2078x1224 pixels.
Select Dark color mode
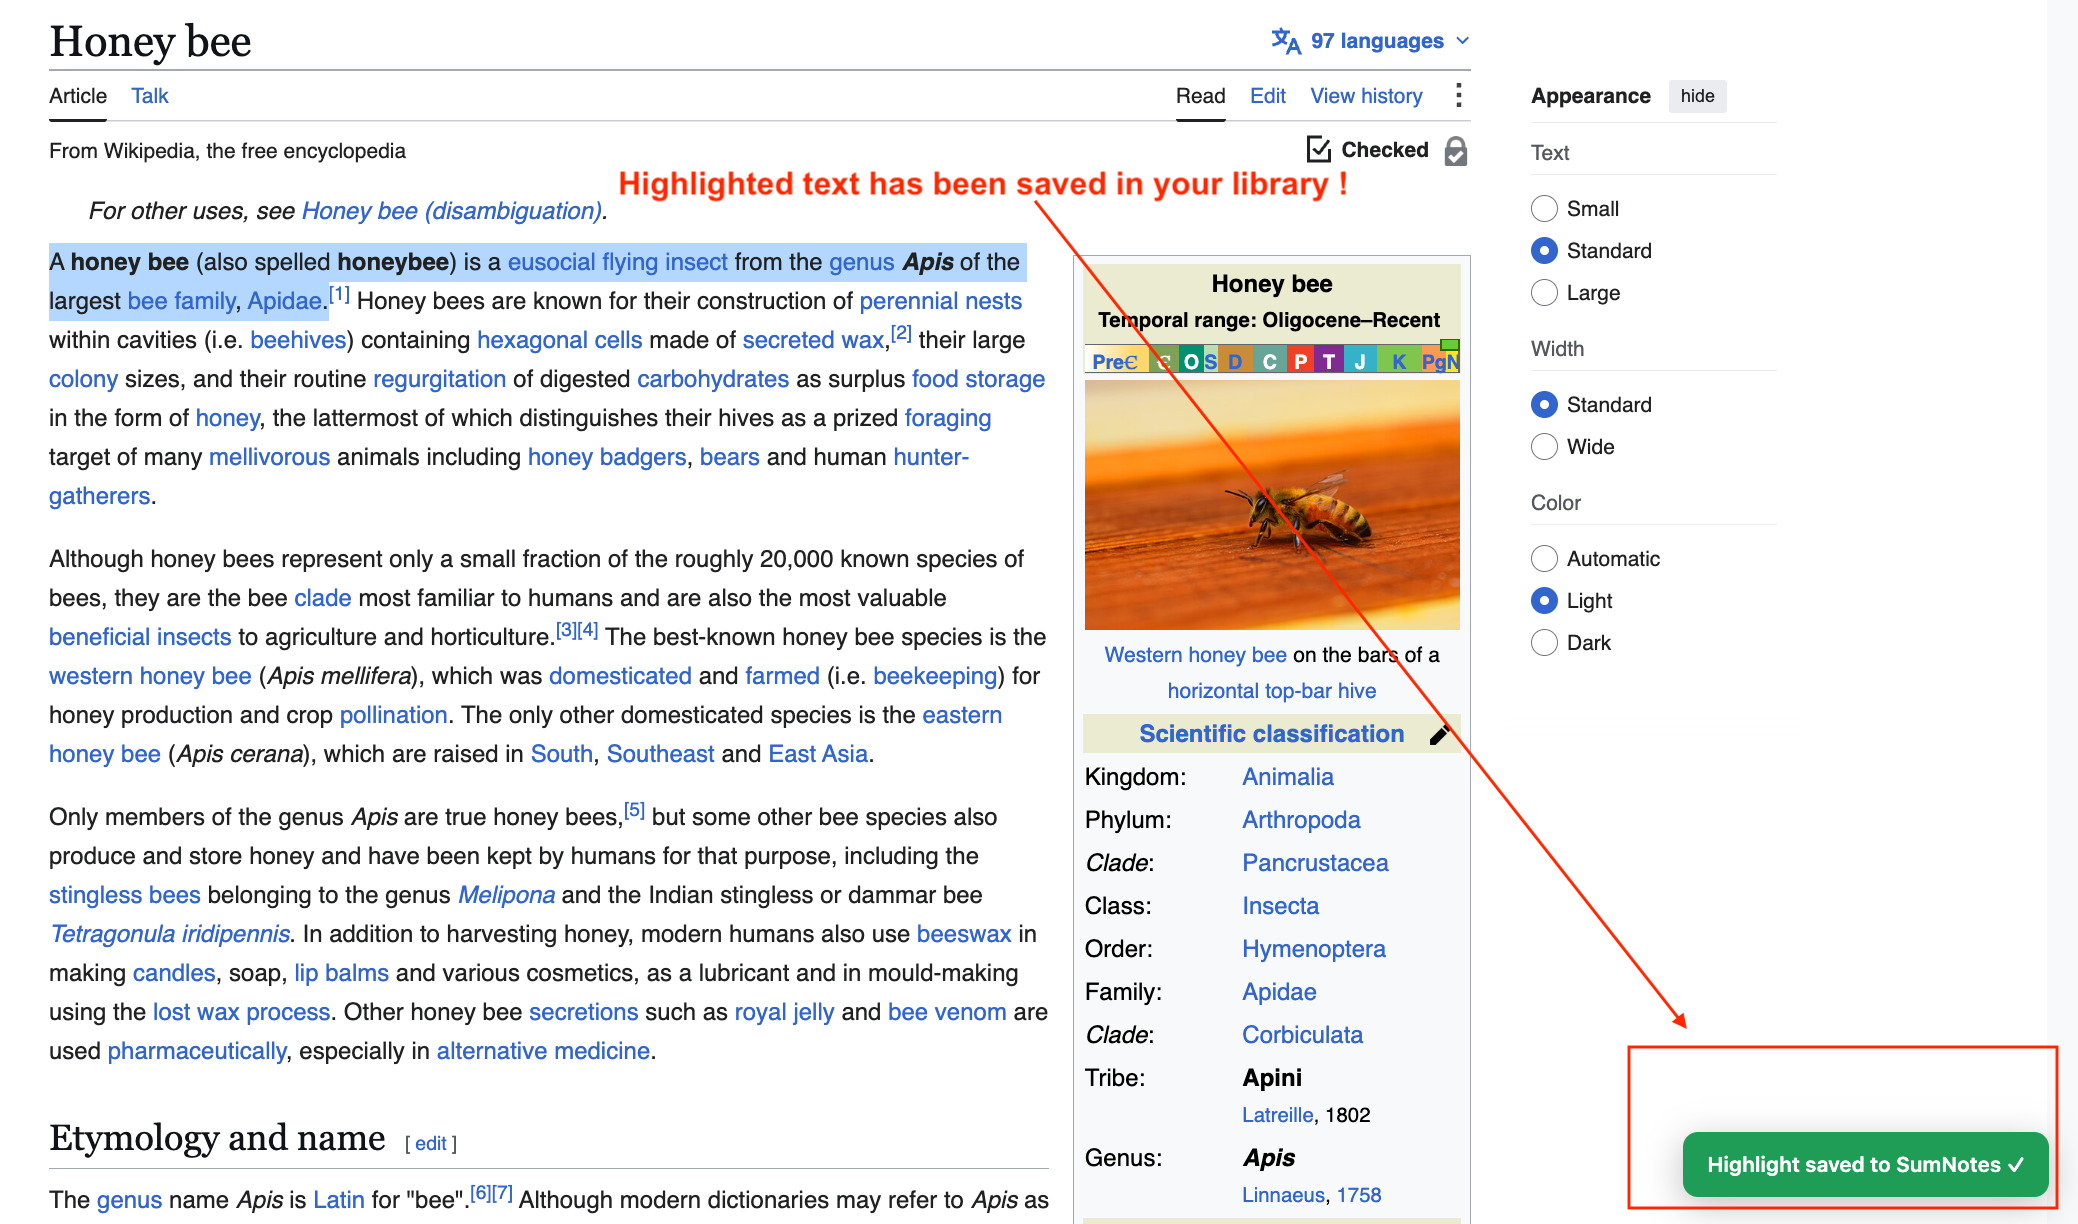(1544, 642)
